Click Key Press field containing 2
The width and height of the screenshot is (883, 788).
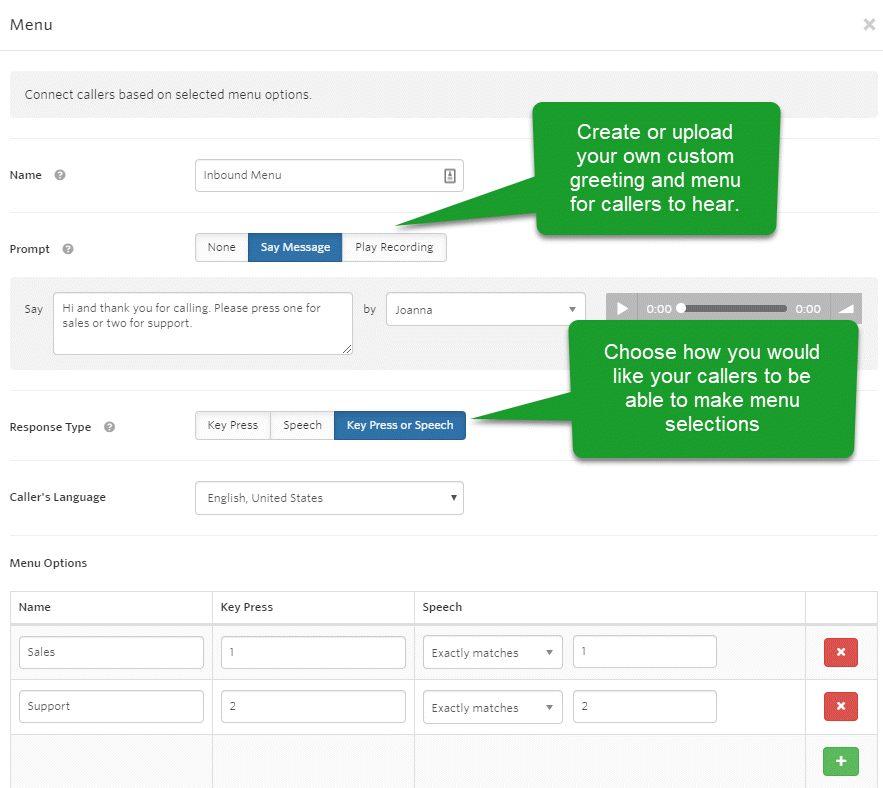coord(313,706)
